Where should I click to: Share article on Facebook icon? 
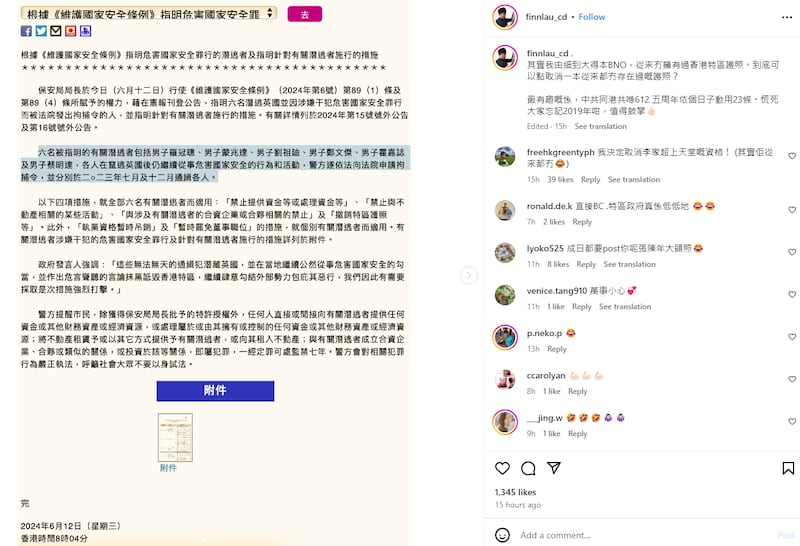26,31
